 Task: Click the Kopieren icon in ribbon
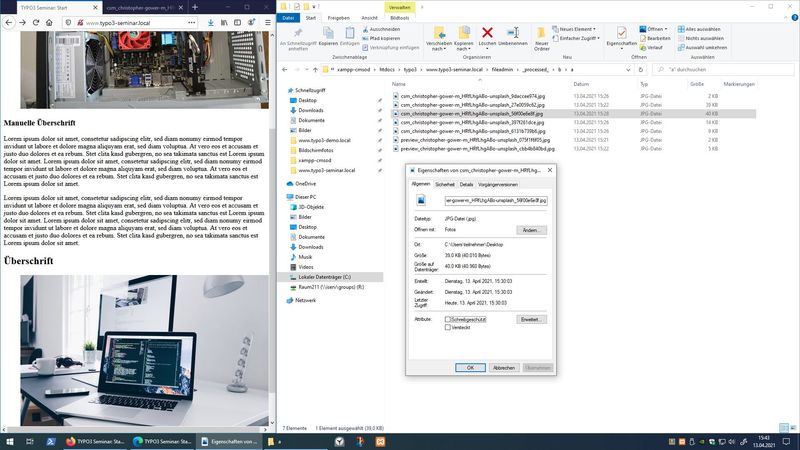(327, 34)
